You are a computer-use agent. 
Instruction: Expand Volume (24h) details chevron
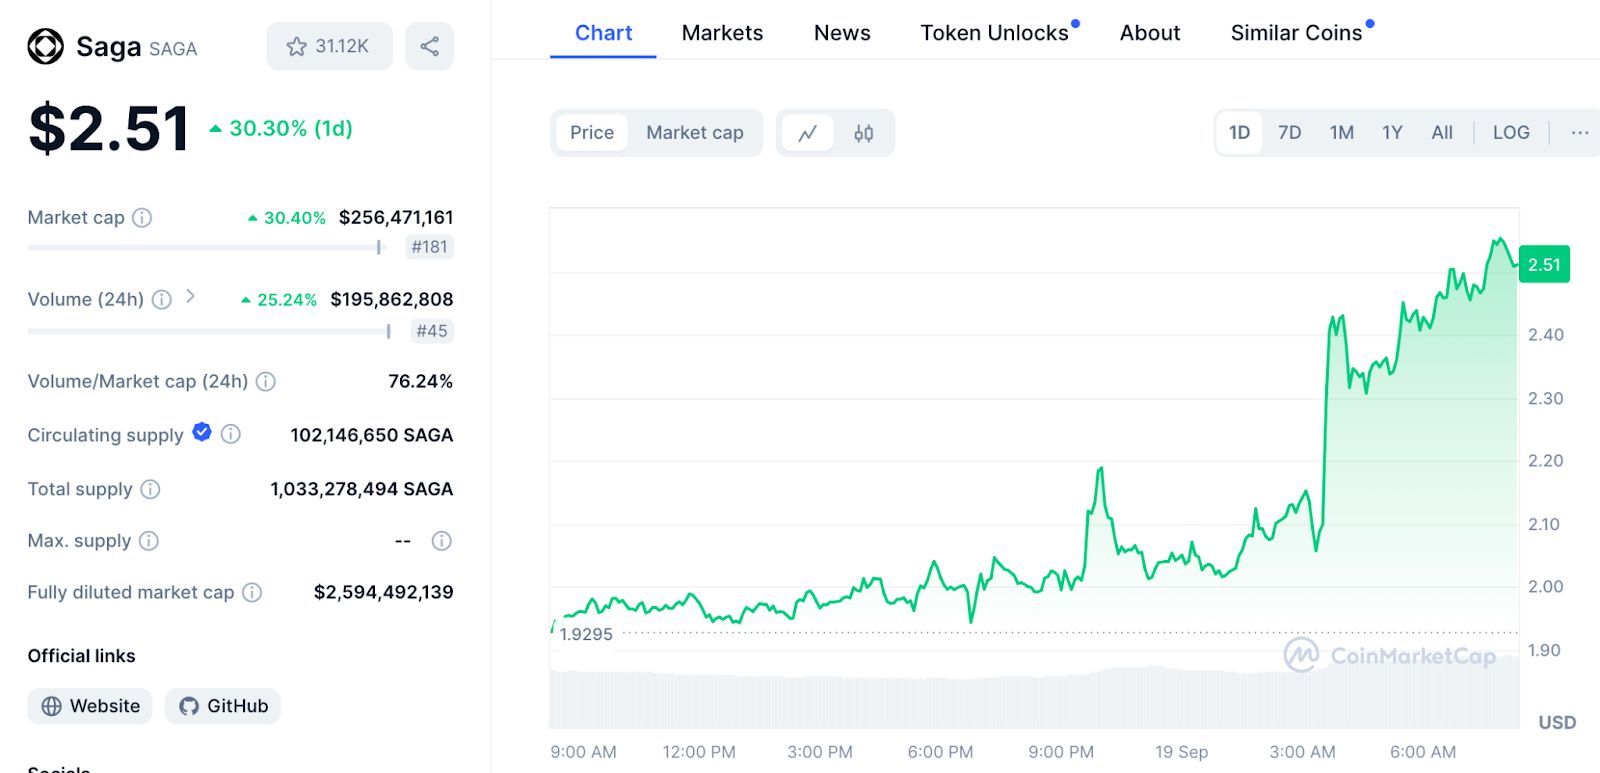[191, 297]
